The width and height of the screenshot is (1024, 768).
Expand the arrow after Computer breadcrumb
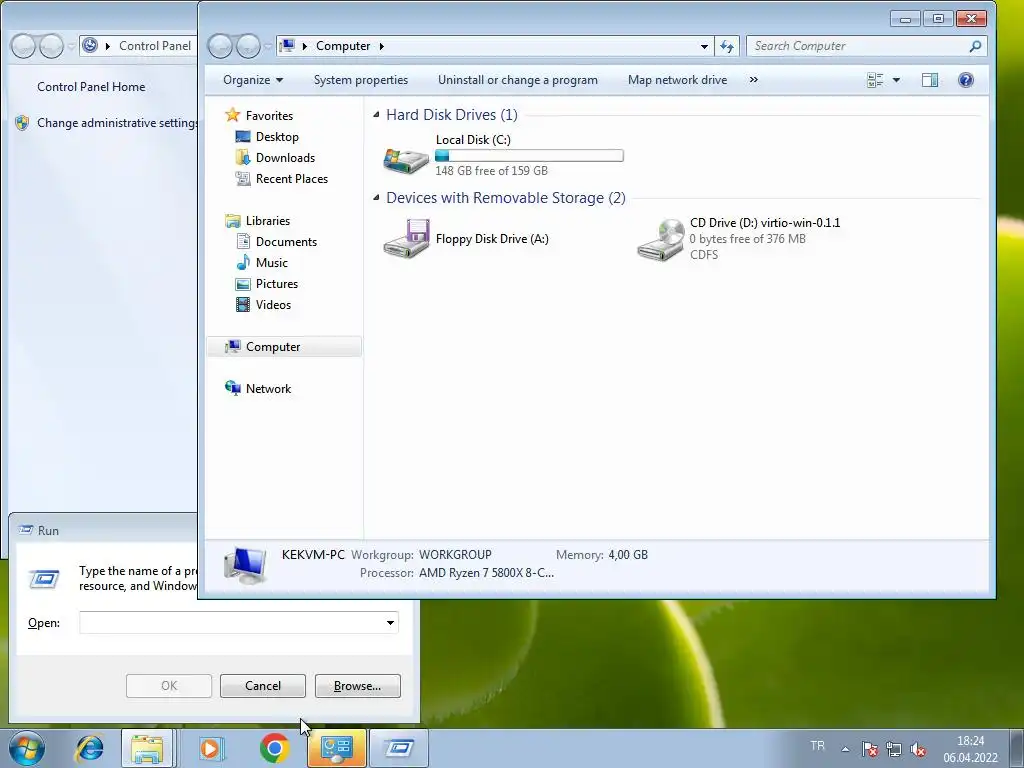click(381, 46)
